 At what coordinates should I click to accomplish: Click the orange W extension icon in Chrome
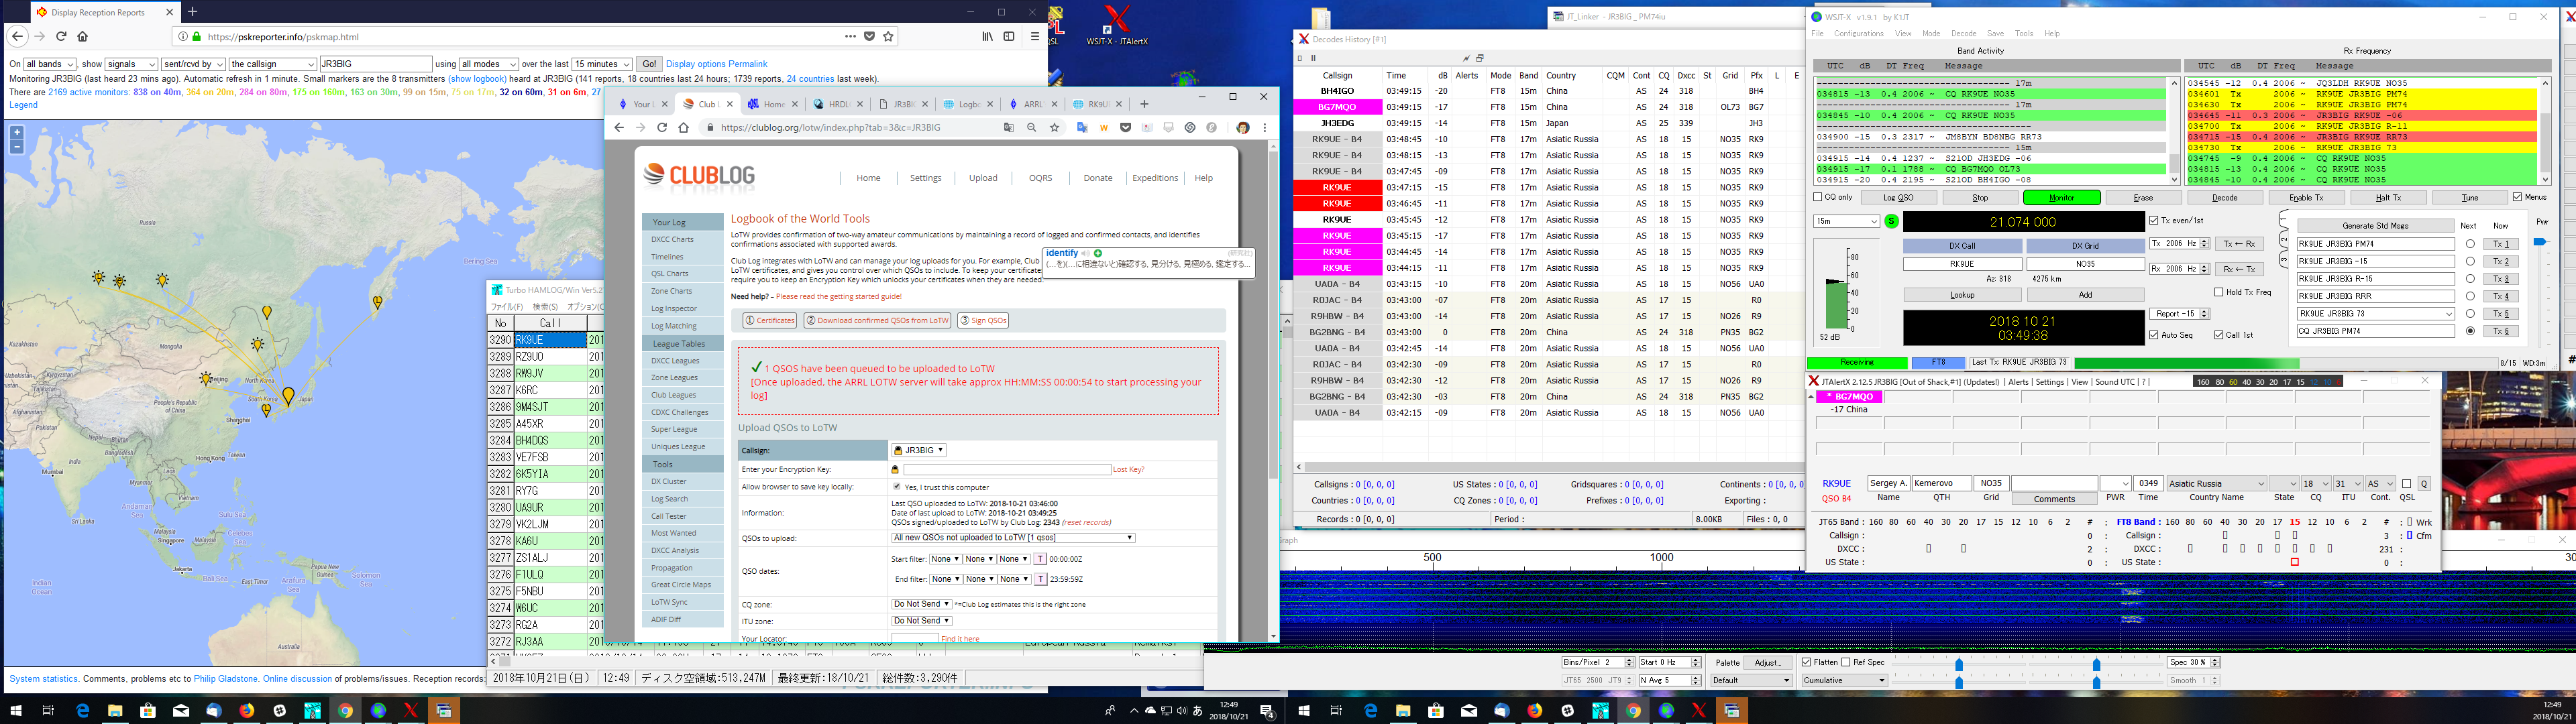pos(1104,127)
